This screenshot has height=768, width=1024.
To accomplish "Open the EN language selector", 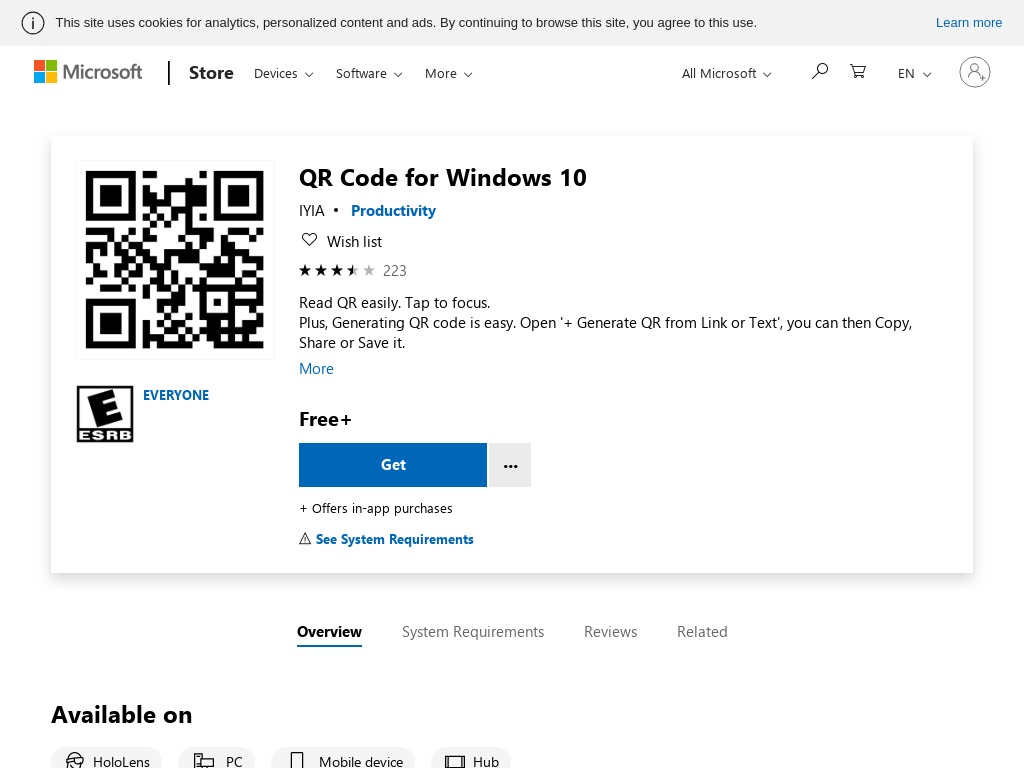I will 914,74.
